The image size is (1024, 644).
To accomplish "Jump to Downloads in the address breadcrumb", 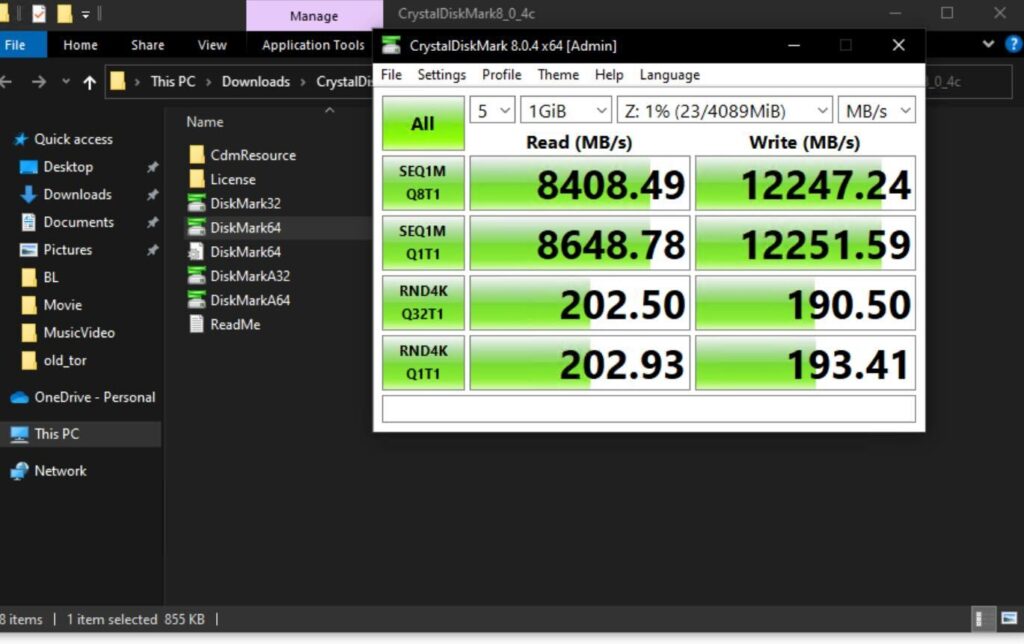I will (x=256, y=82).
